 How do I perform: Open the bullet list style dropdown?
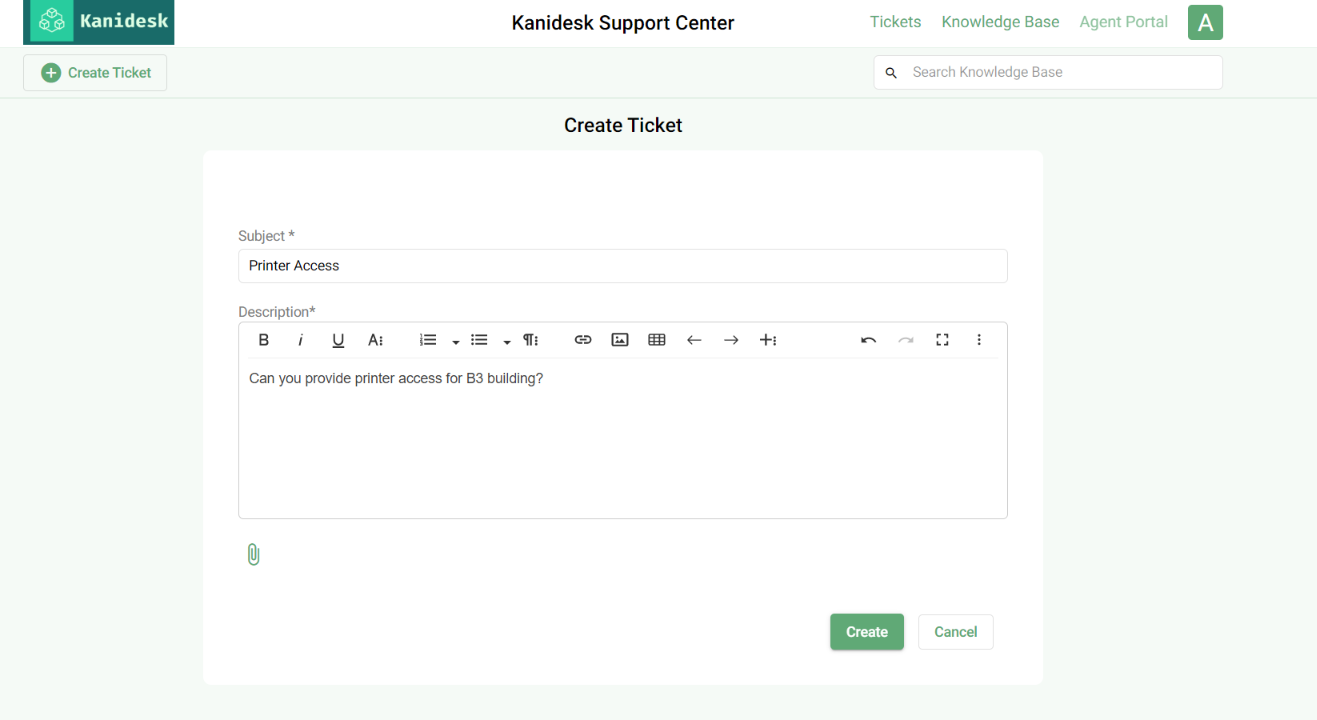[506, 340]
